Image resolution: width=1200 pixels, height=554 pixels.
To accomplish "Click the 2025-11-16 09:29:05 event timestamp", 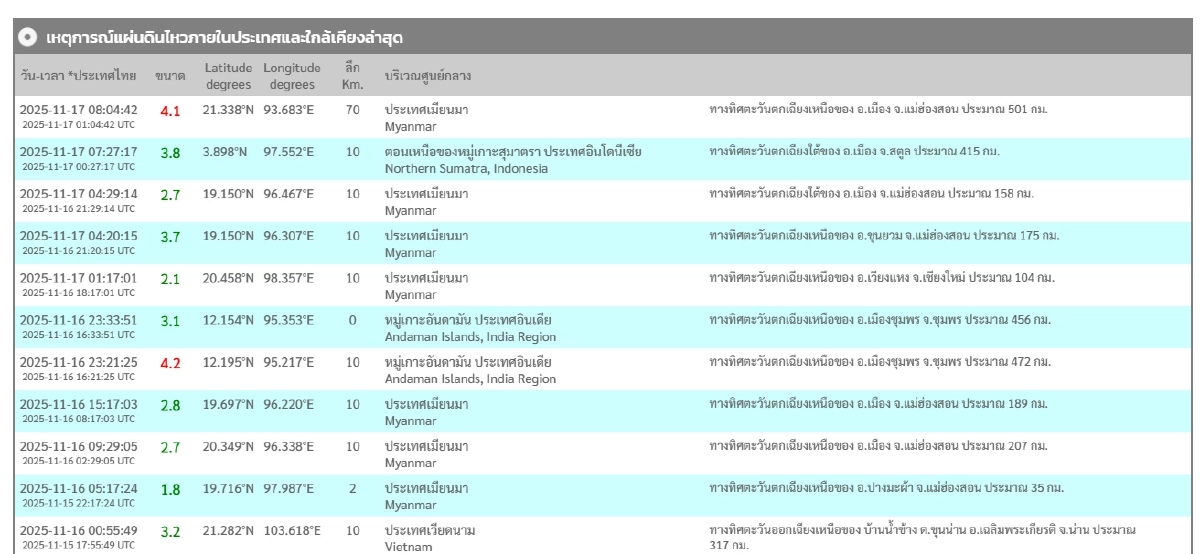I will coord(78,446).
